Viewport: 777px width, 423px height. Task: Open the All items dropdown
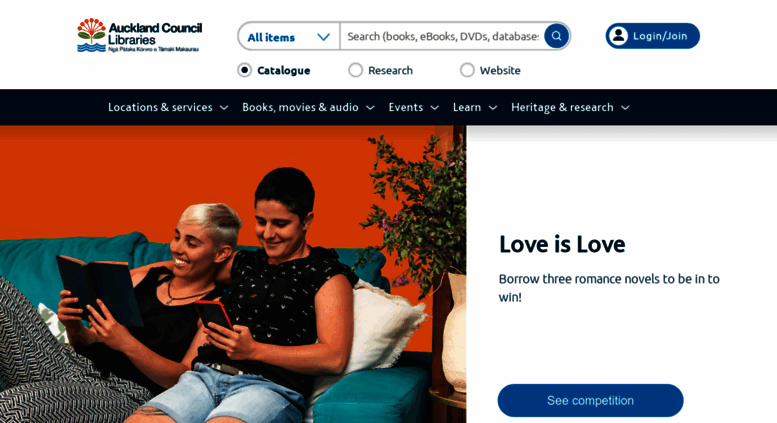point(289,36)
